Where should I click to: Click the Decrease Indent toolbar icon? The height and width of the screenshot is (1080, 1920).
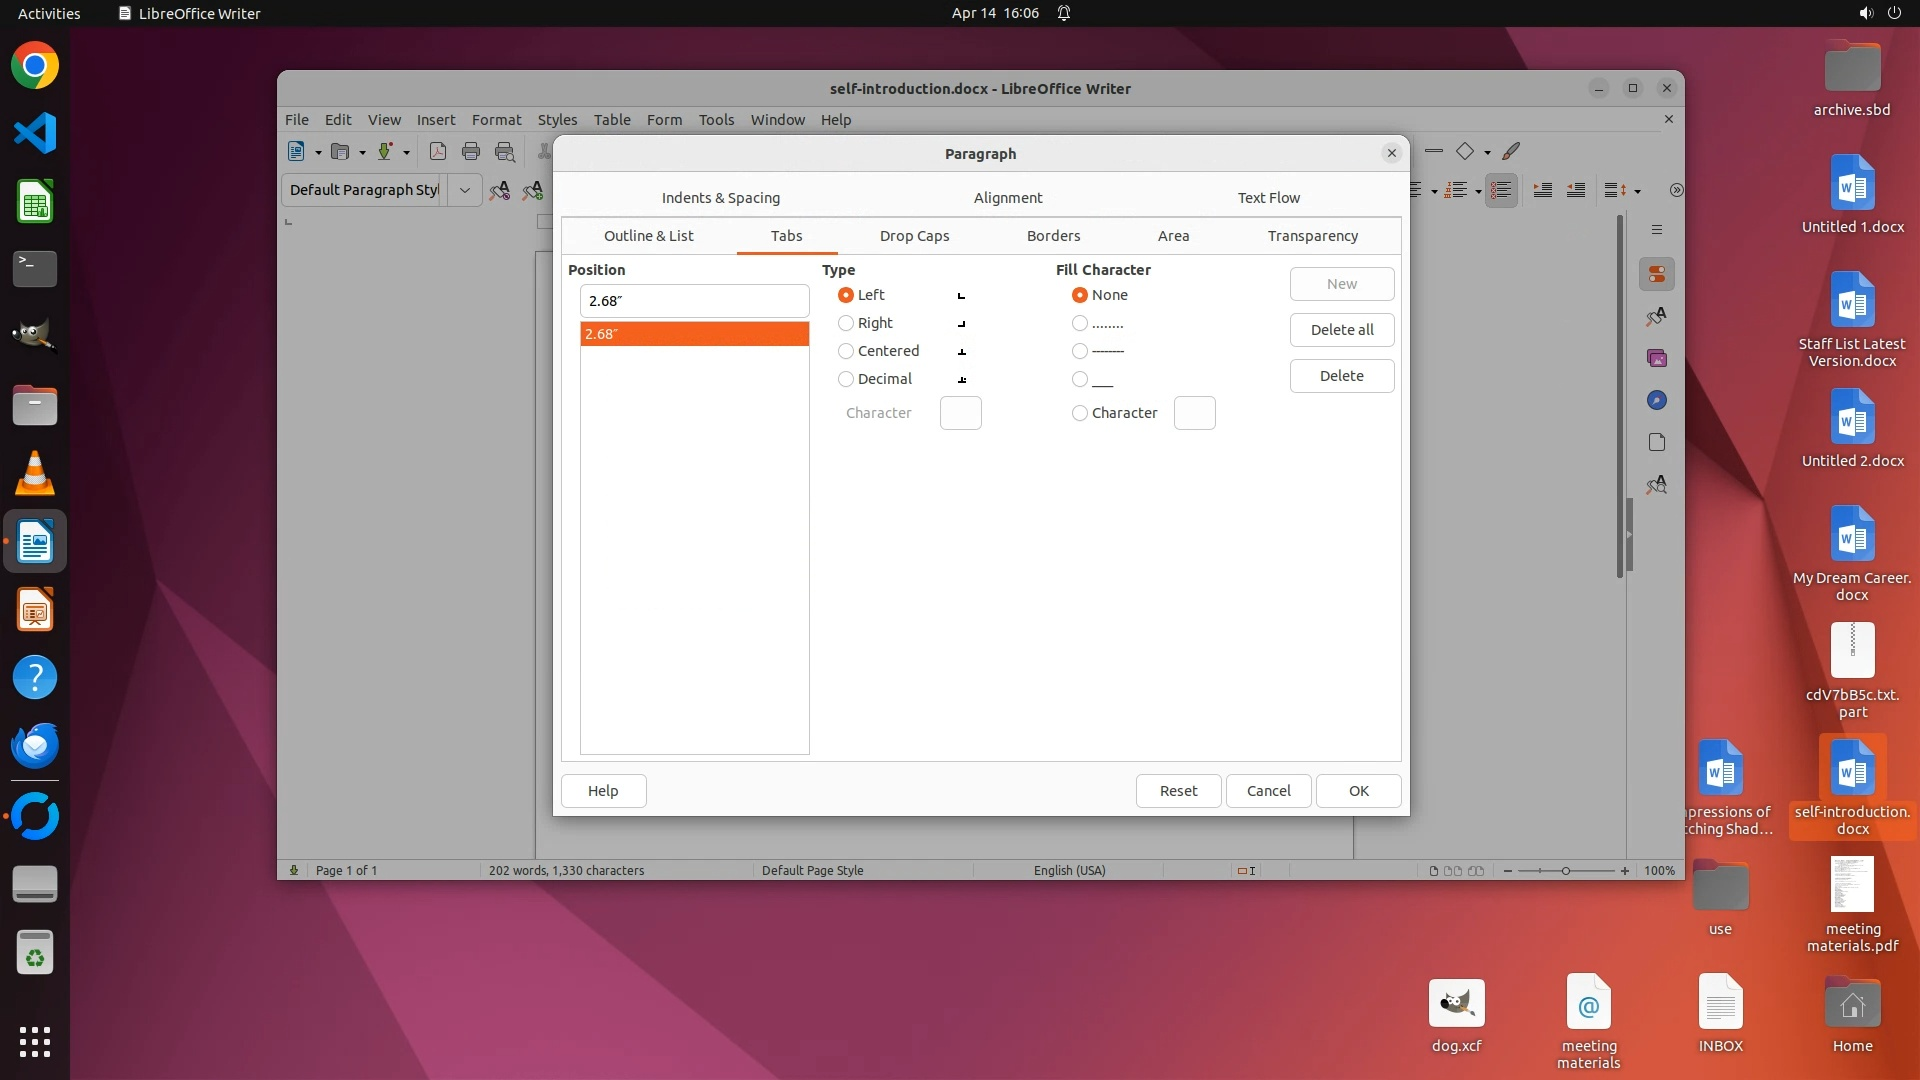click(x=1576, y=190)
